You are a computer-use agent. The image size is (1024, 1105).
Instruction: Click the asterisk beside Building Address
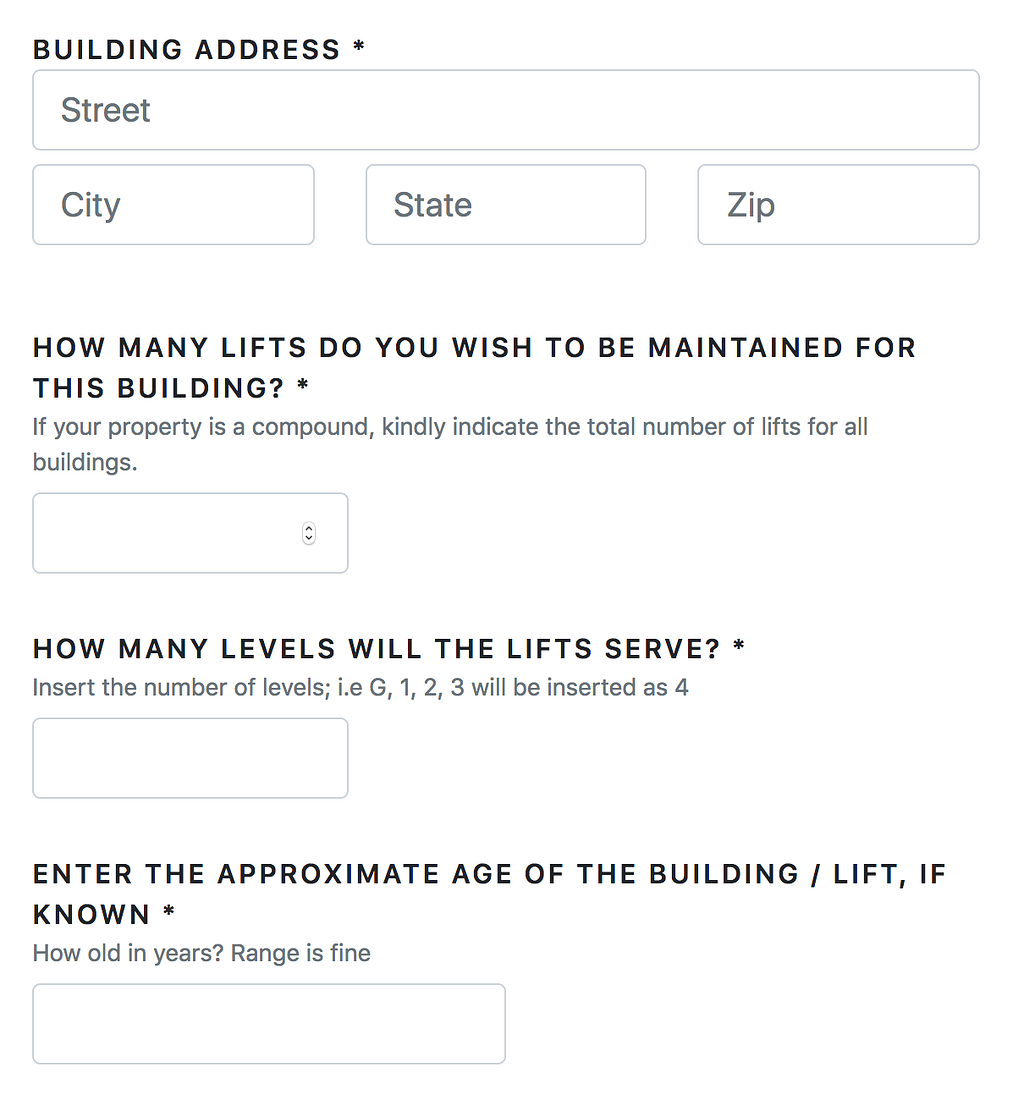pos(358,49)
